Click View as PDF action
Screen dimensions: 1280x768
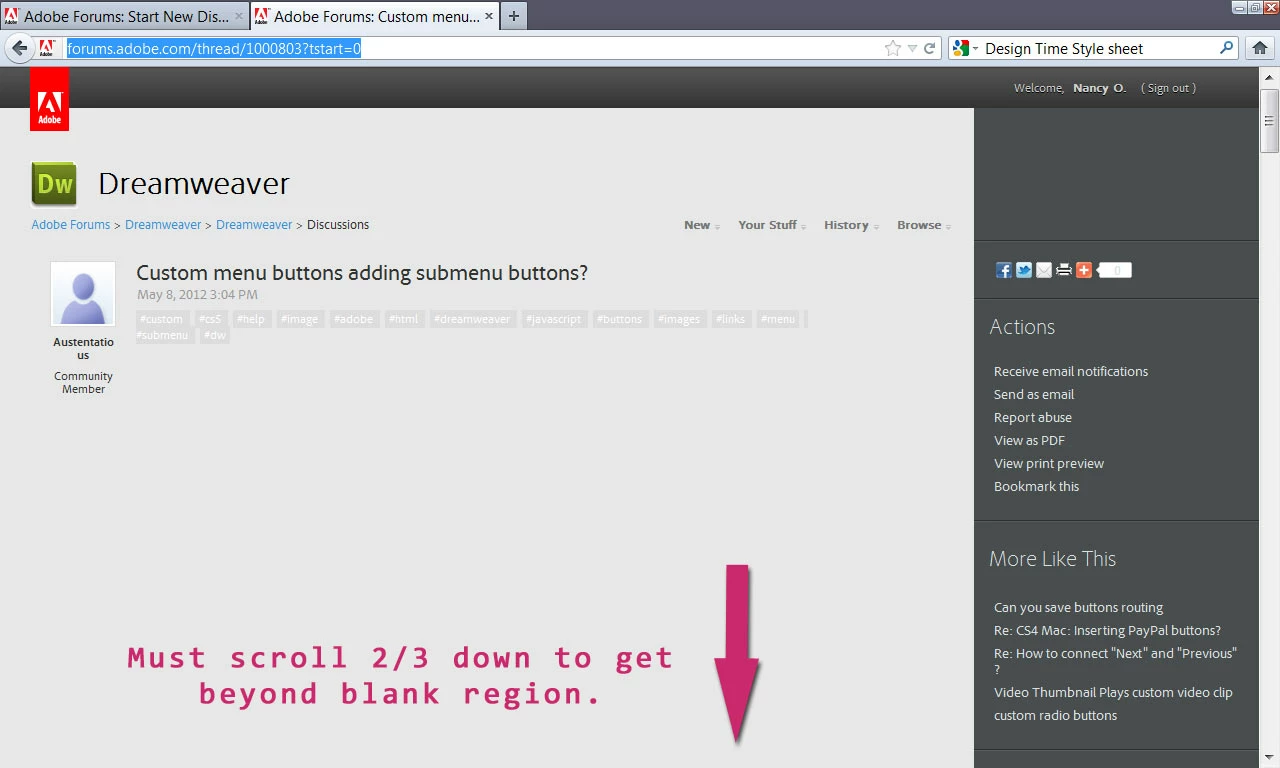click(1029, 440)
